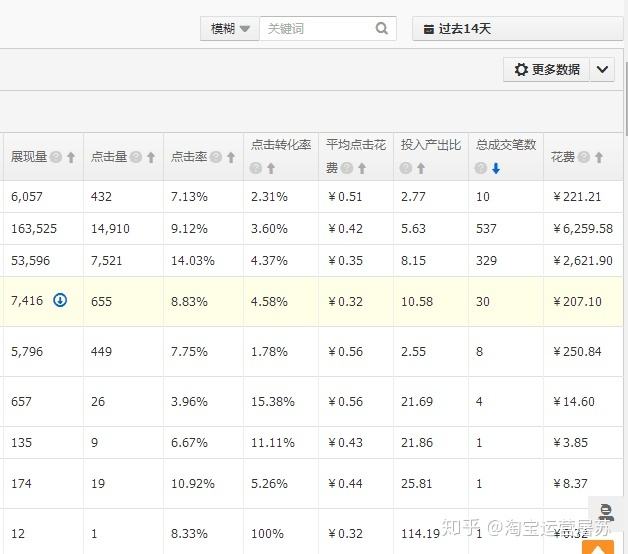The image size is (628, 554).
Task: Click the 投入产出比 column header label
Action: (431, 145)
